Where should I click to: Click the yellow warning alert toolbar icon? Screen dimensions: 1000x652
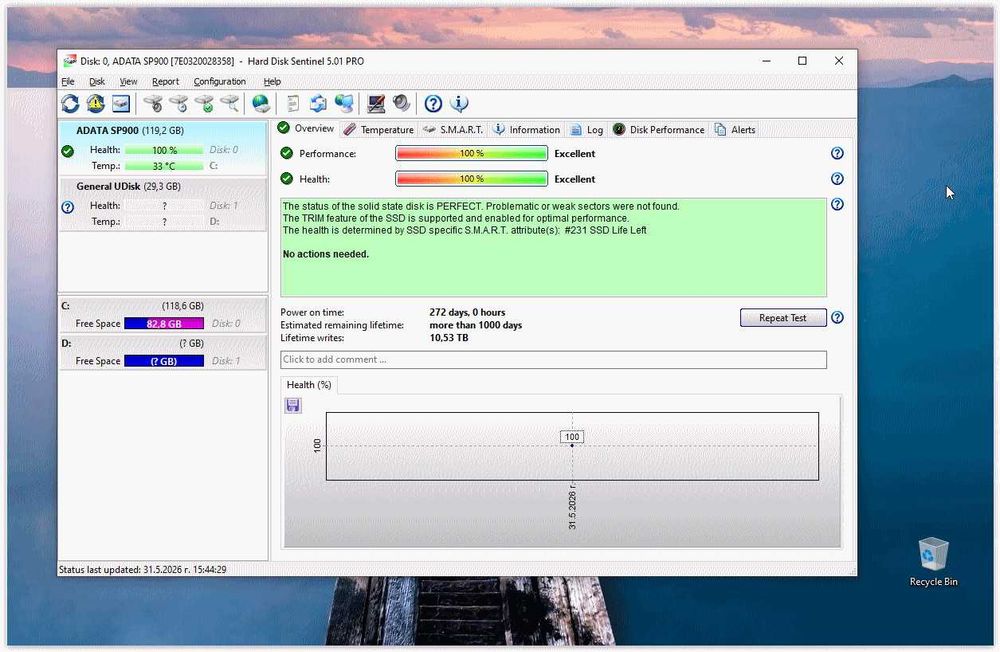tap(96, 103)
